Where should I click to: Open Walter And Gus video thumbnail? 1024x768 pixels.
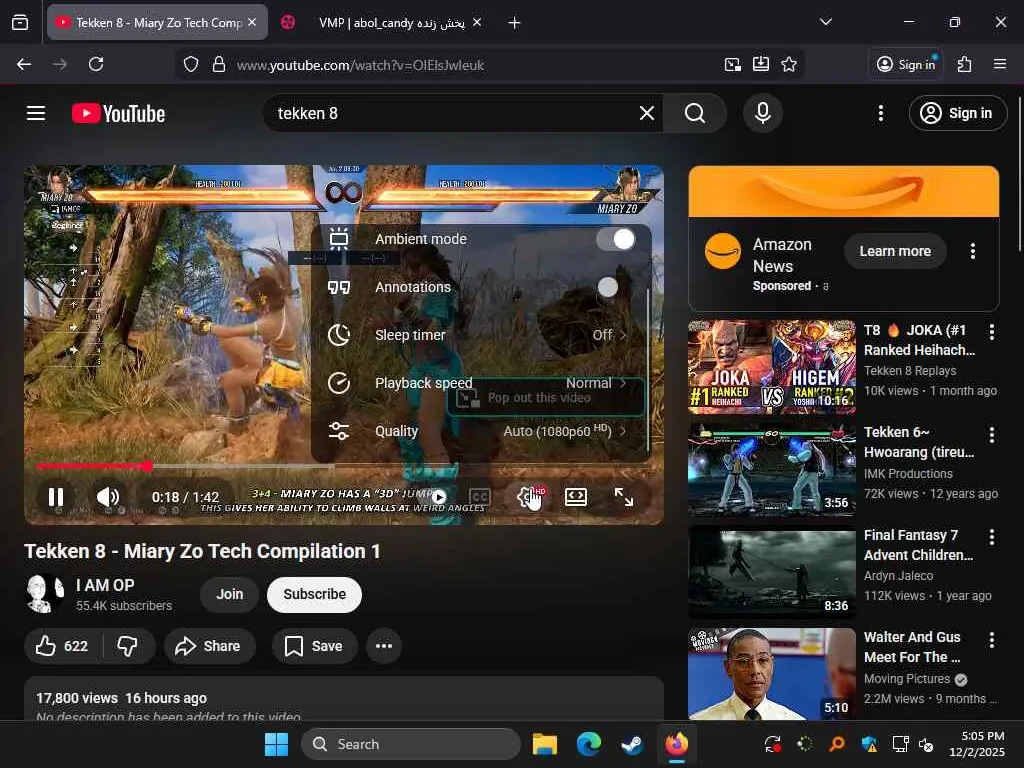click(x=771, y=674)
